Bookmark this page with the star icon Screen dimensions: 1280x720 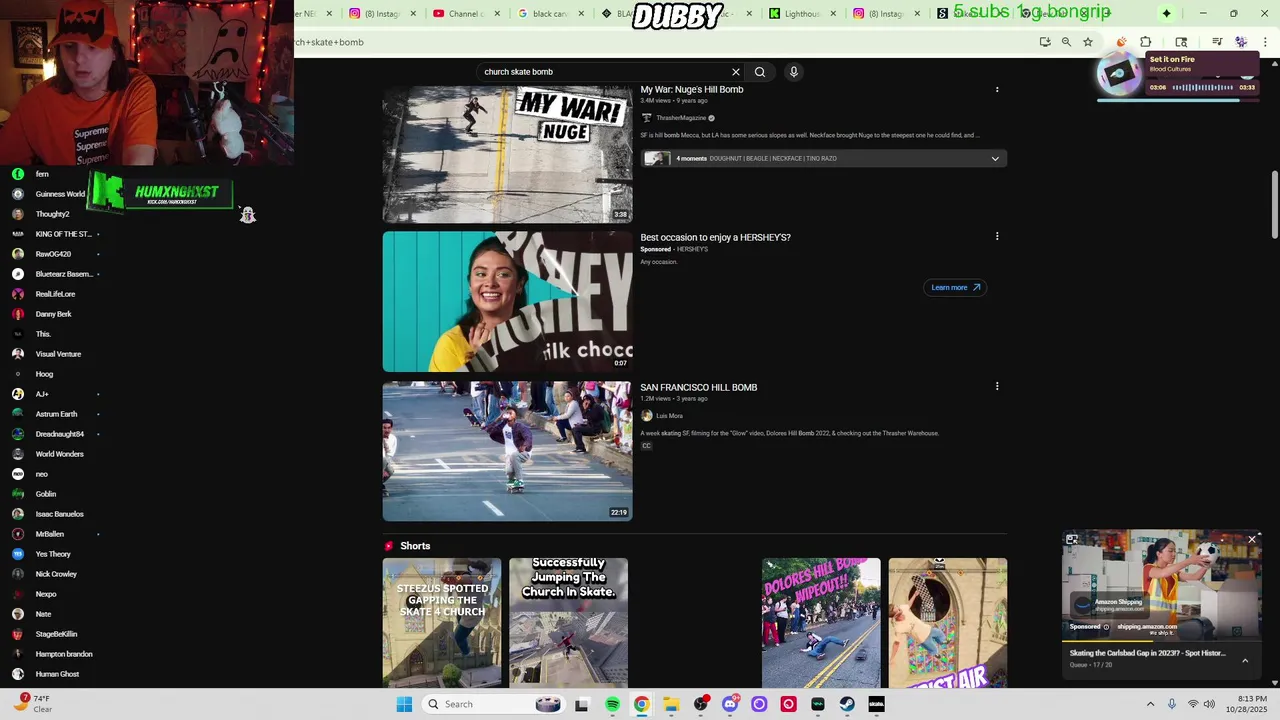[1088, 42]
